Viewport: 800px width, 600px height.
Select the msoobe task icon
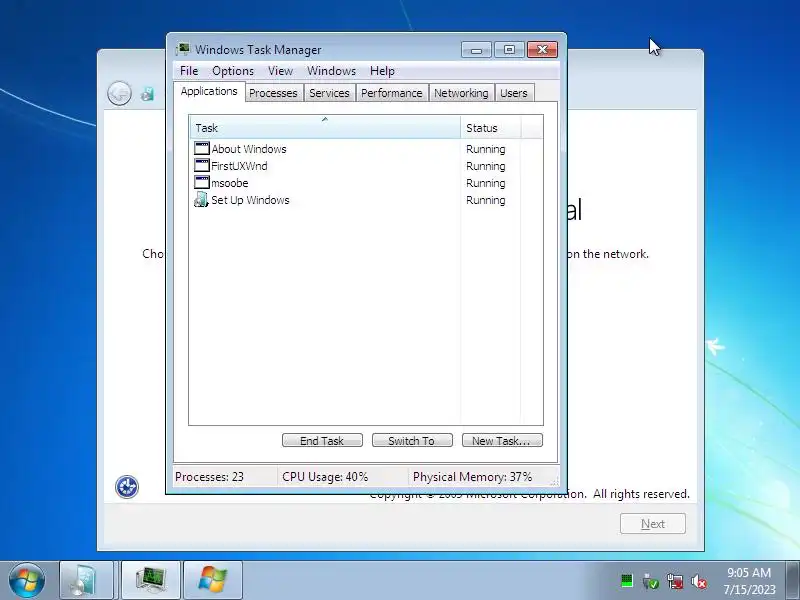[202, 182]
